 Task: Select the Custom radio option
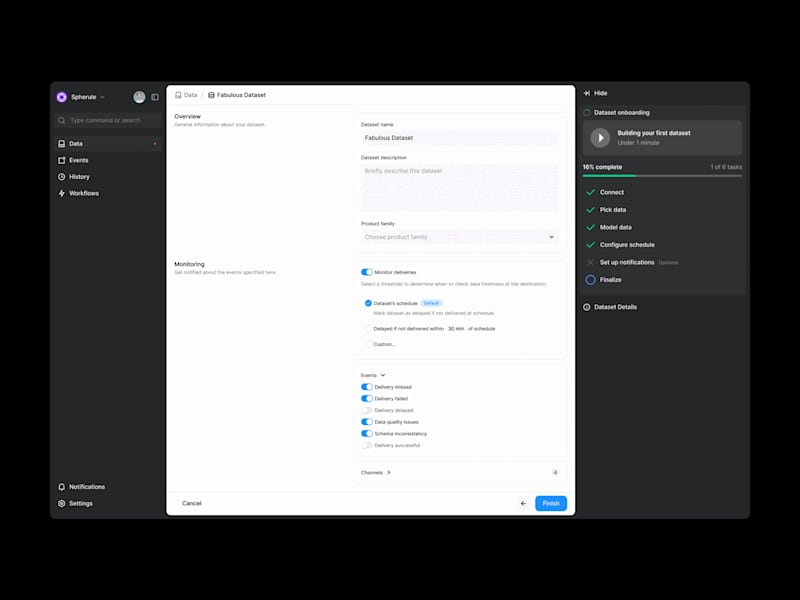click(x=368, y=344)
